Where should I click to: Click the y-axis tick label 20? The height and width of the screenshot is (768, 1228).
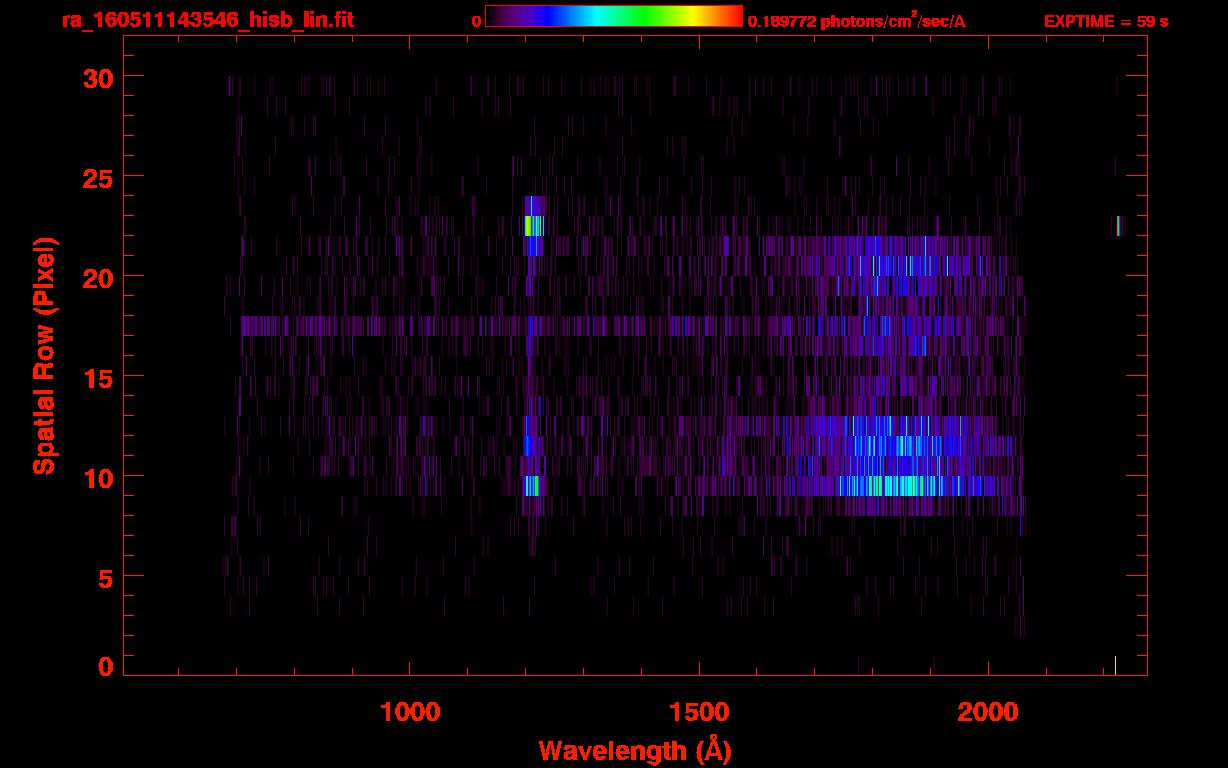[97, 276]
